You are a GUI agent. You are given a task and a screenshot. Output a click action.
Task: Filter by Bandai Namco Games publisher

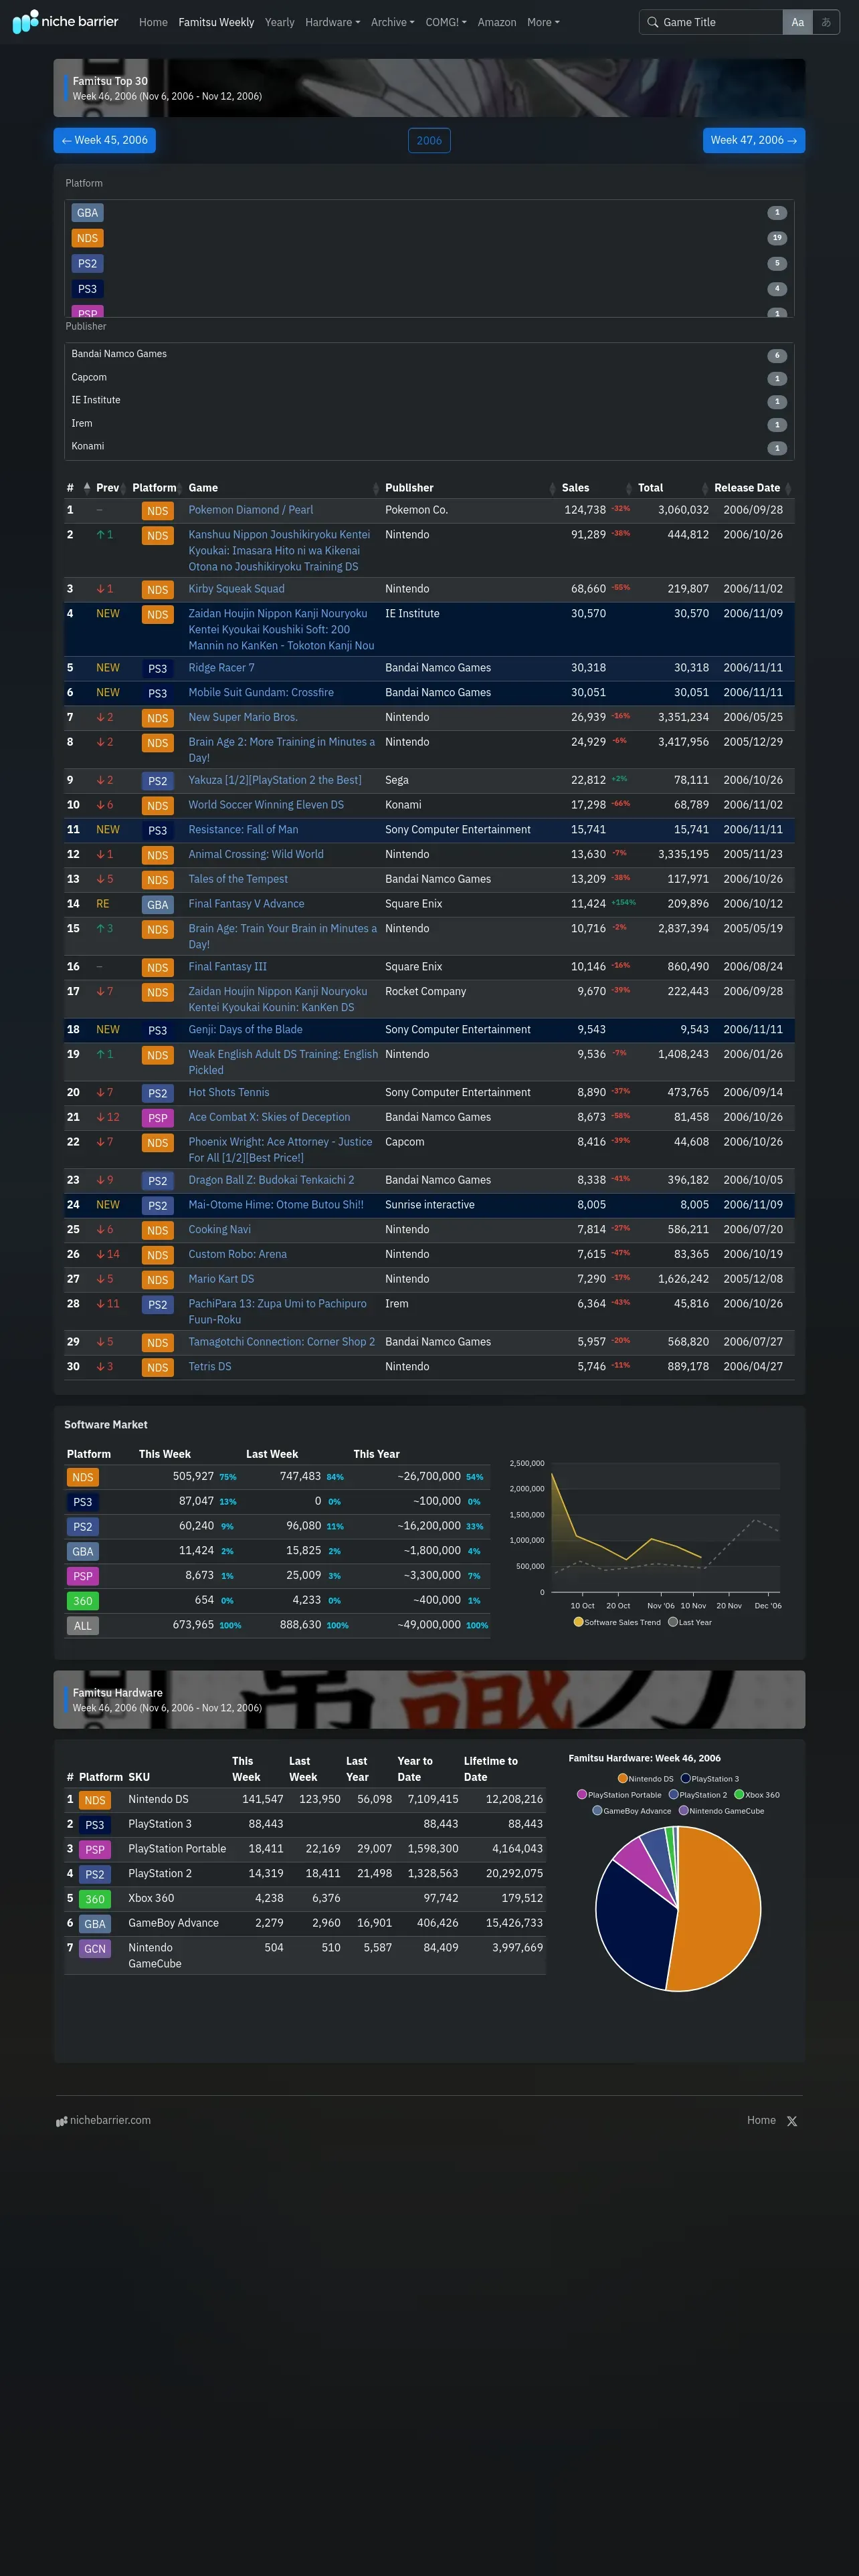coord(429,354)
